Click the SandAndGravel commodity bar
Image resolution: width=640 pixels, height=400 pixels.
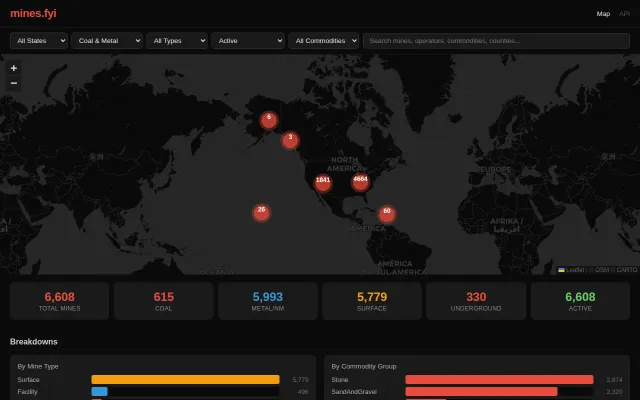(x=481, y=392)
